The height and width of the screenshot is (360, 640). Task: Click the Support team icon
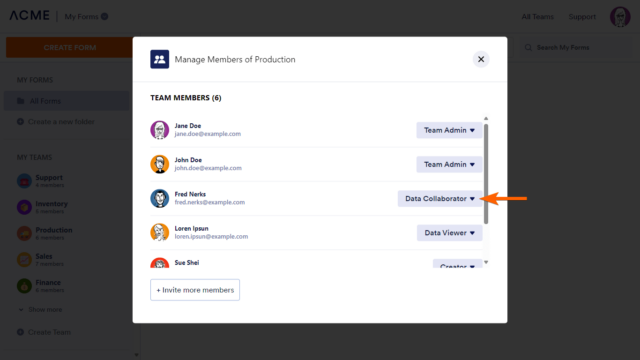[x=24, y=181]
